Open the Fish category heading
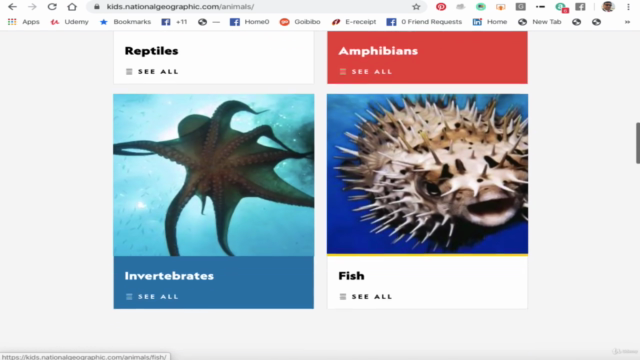The image size is (640, 360). click(351, 276)
